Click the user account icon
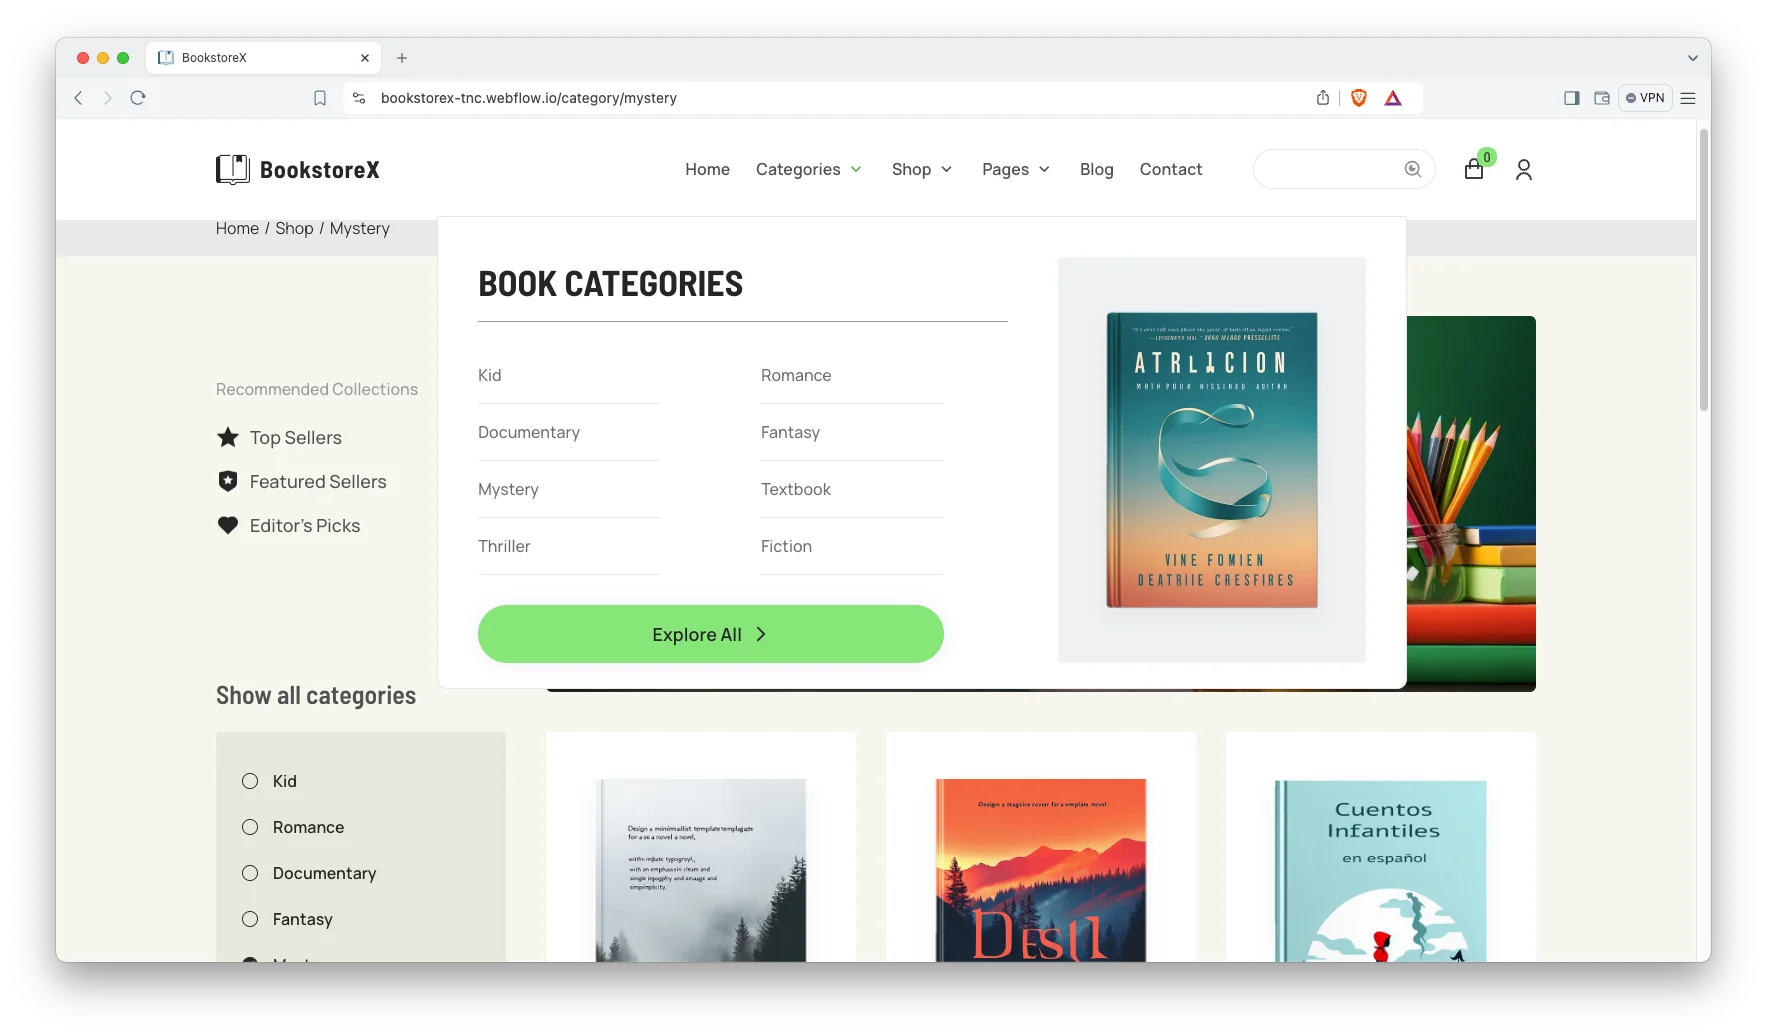Viewport: 1767px width, 1036px height. point(1523,170)
